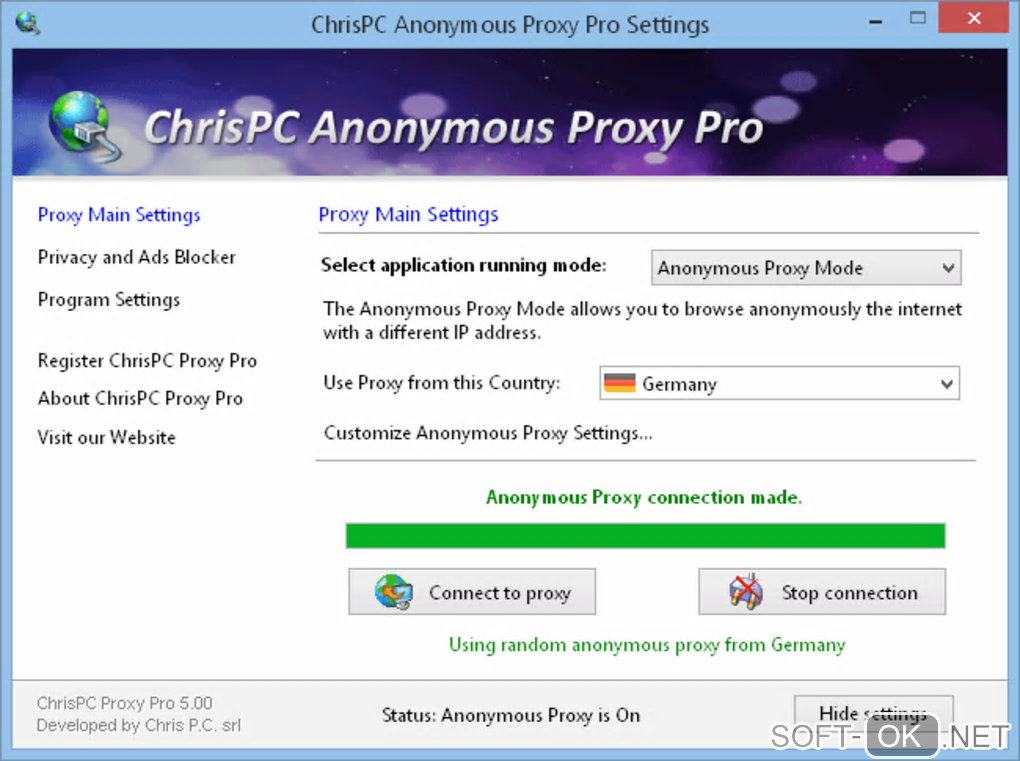This screenshot has height=761, width=1020.
Task: Click the globe with cable logo in banner
Action: click(x=85, y=126)
